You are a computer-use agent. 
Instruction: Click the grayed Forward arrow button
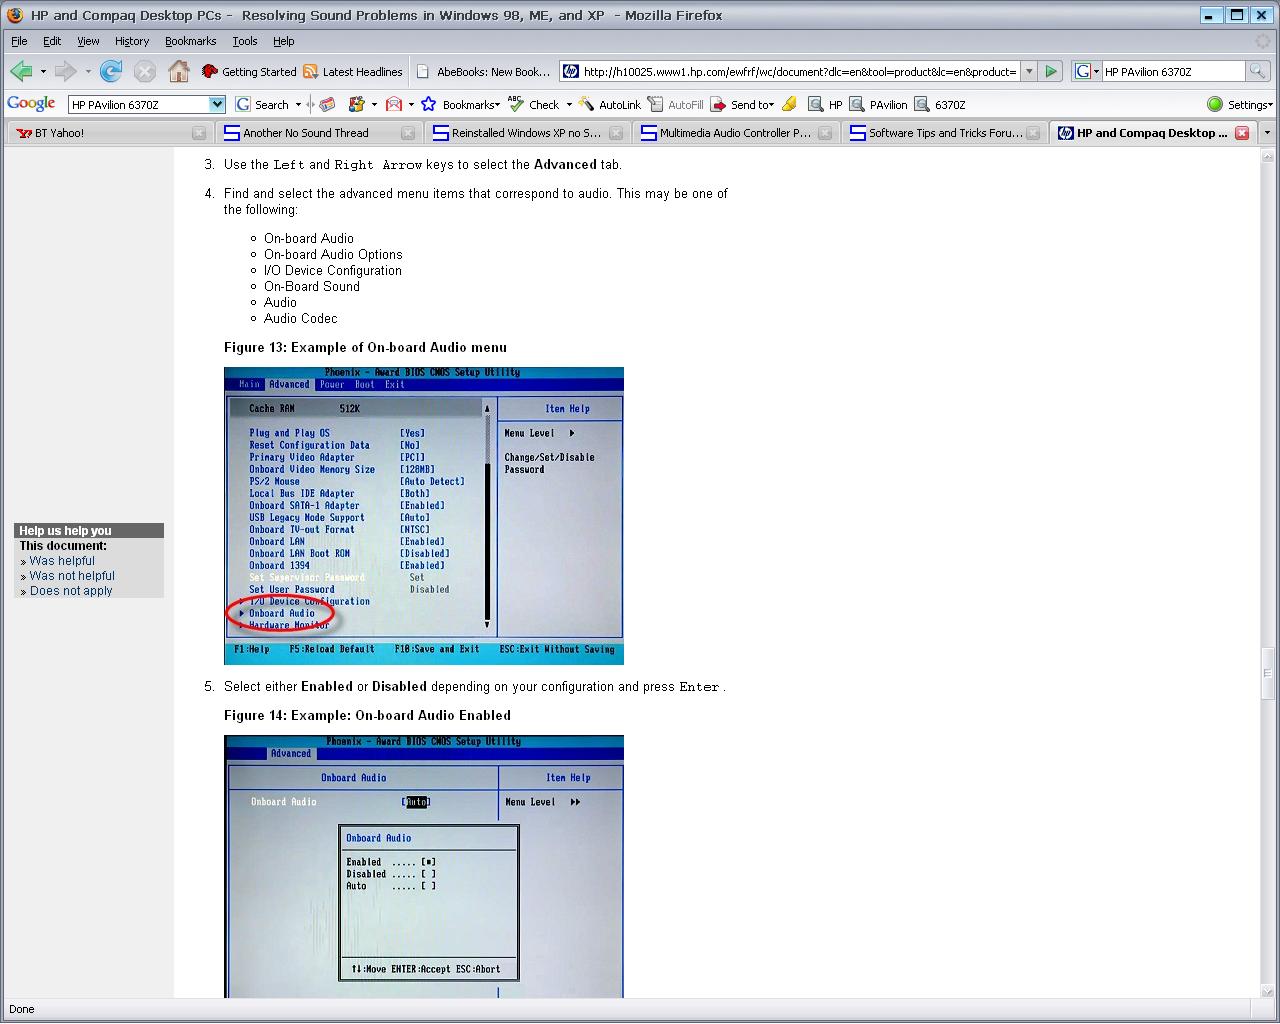[66, 71]
